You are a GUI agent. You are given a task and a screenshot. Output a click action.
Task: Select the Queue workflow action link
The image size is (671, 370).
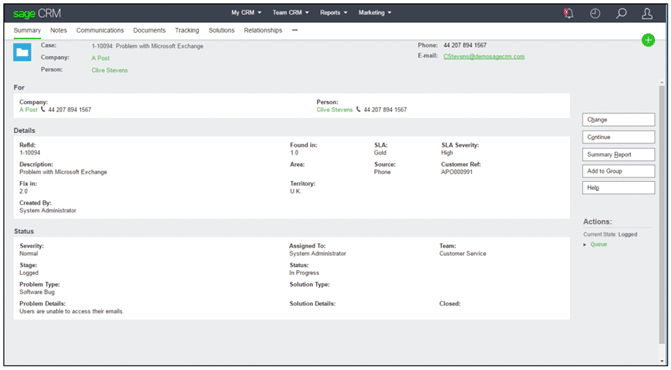[x=599, y=244]
